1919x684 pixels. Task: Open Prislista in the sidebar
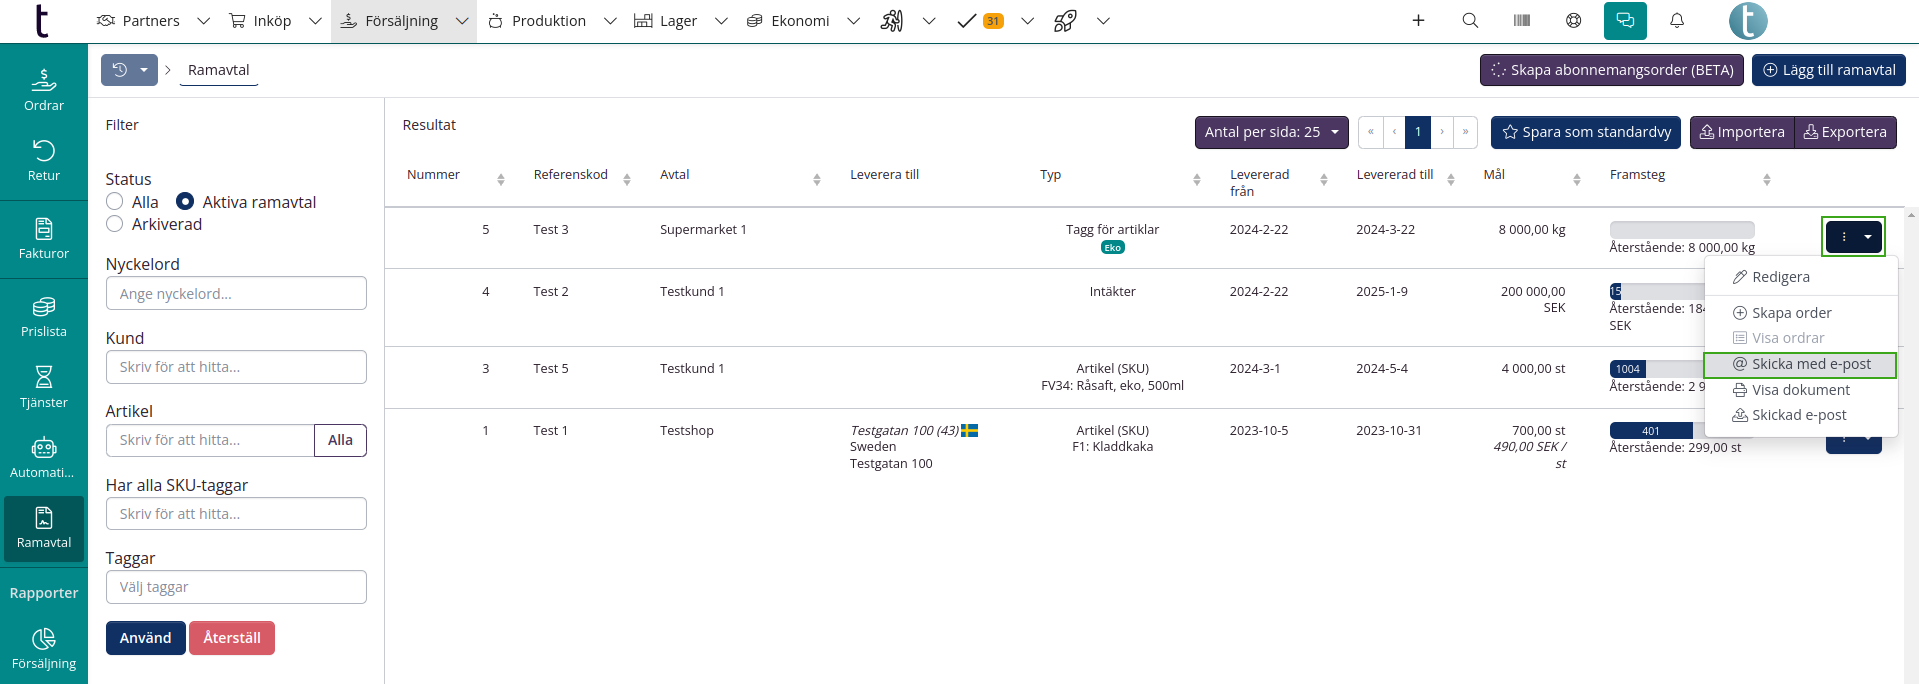click(44, 316)
